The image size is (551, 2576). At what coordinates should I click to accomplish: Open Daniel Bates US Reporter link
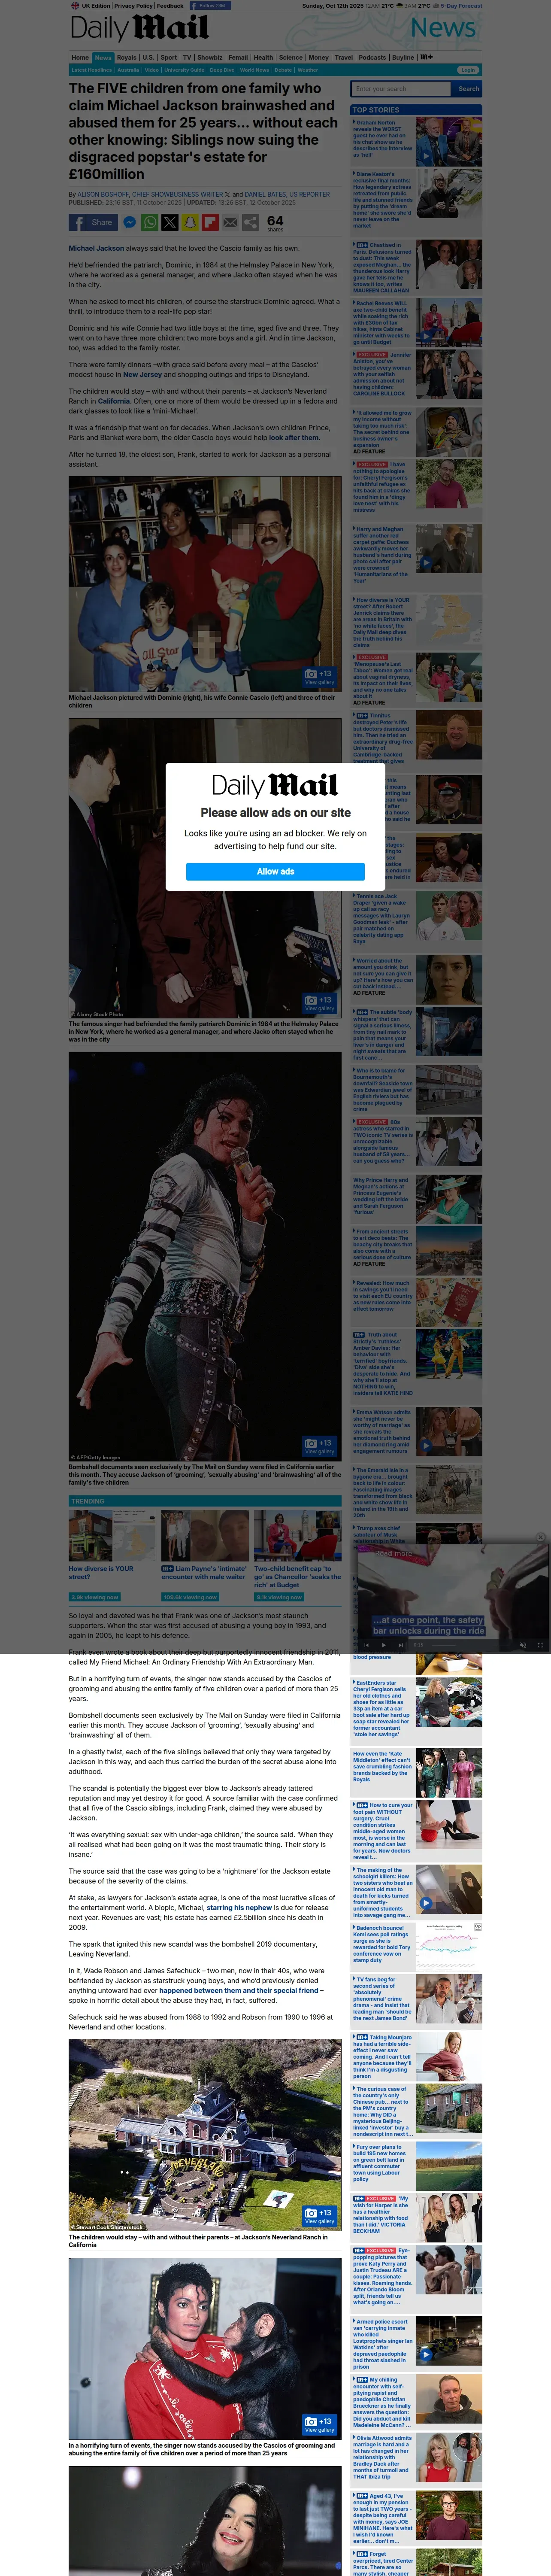(287, 195)
